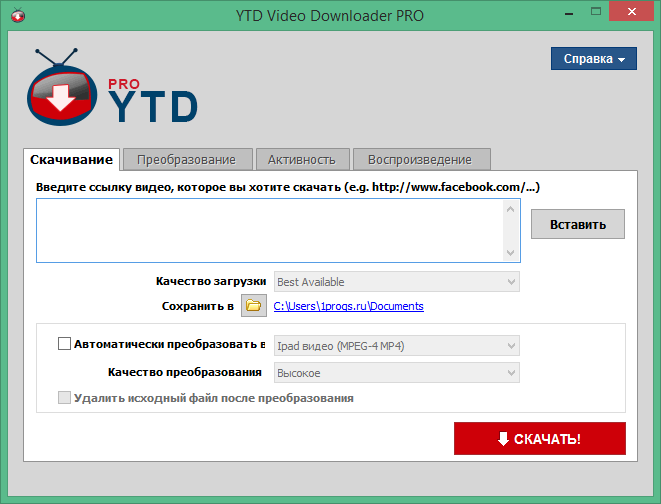
Task: Click the app icon in the title bar
Action: click(x=18, y=15)
